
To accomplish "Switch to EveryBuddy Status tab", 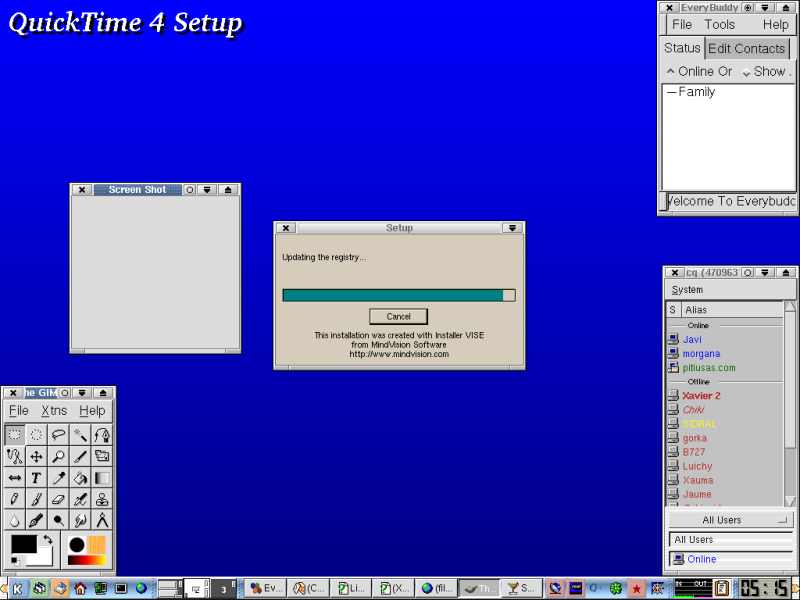I will tap(682, 48).
